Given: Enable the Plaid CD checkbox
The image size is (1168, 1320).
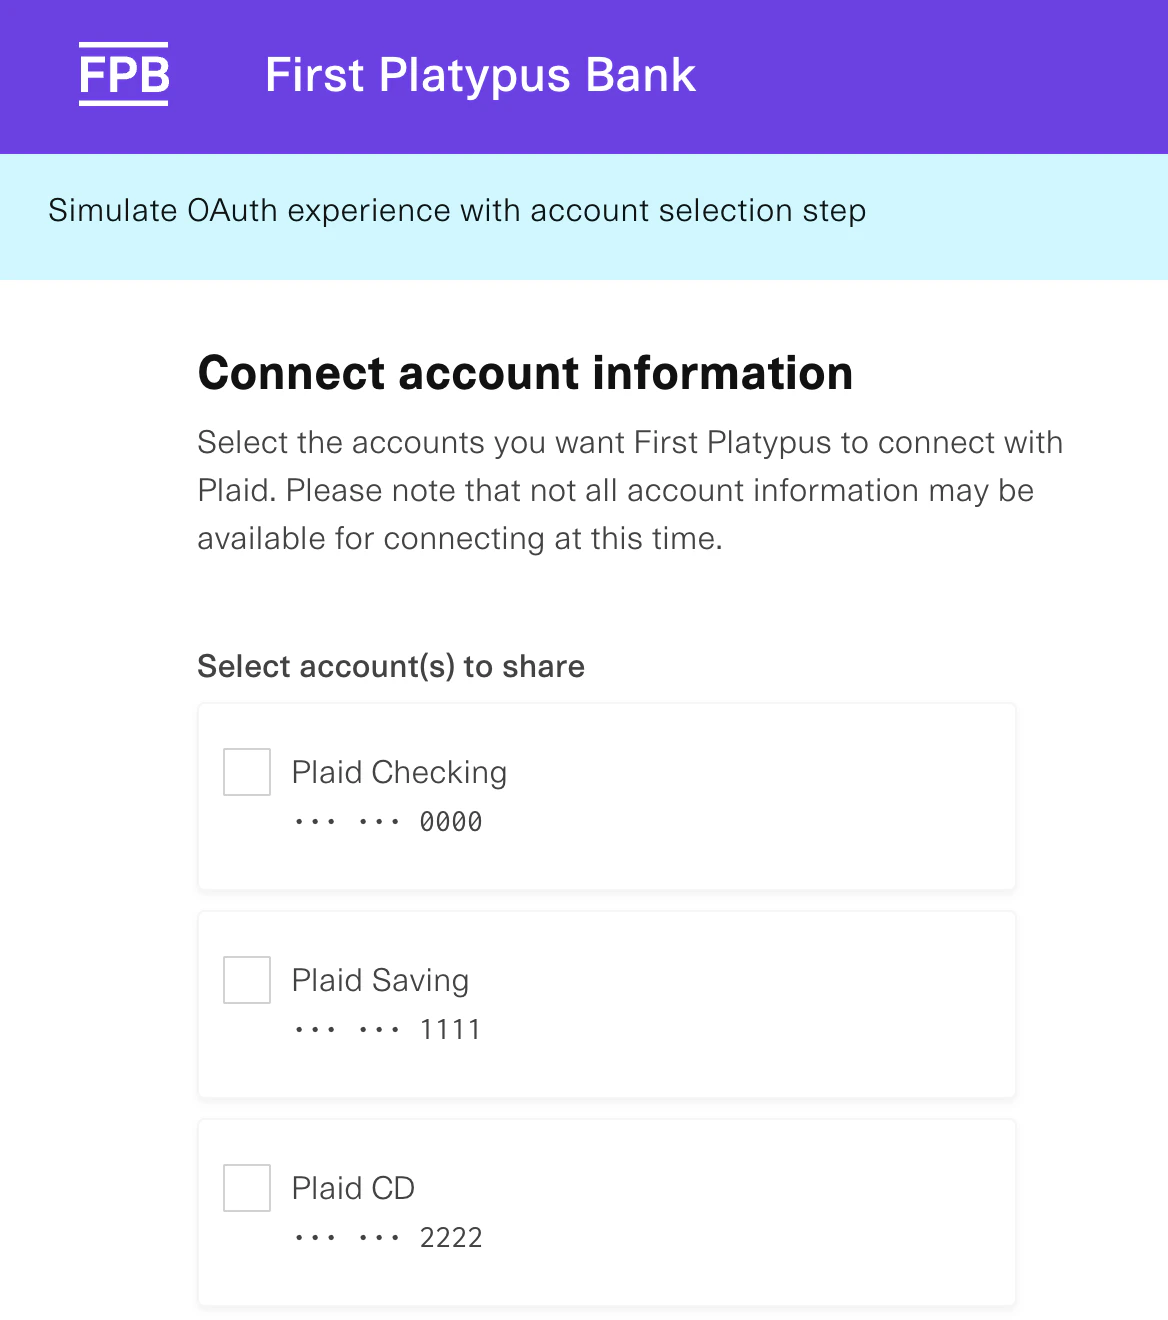Looking at the screenshot, I should click(x=247, y=1188).
